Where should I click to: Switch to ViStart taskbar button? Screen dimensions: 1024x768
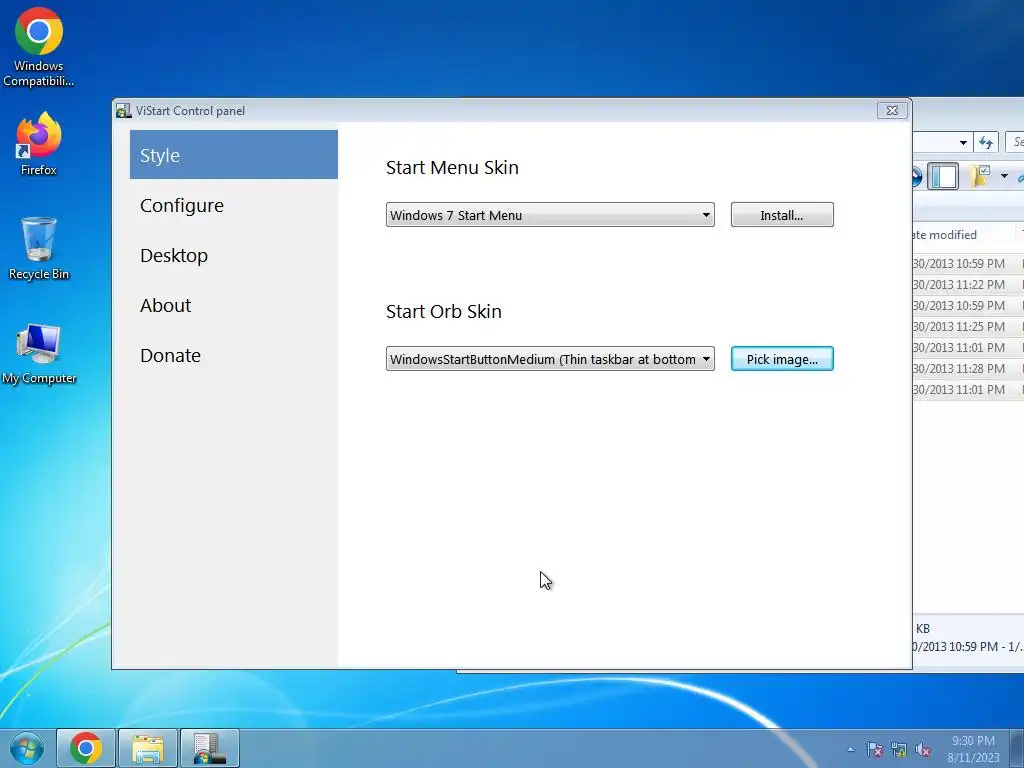[x=210, y=748]
